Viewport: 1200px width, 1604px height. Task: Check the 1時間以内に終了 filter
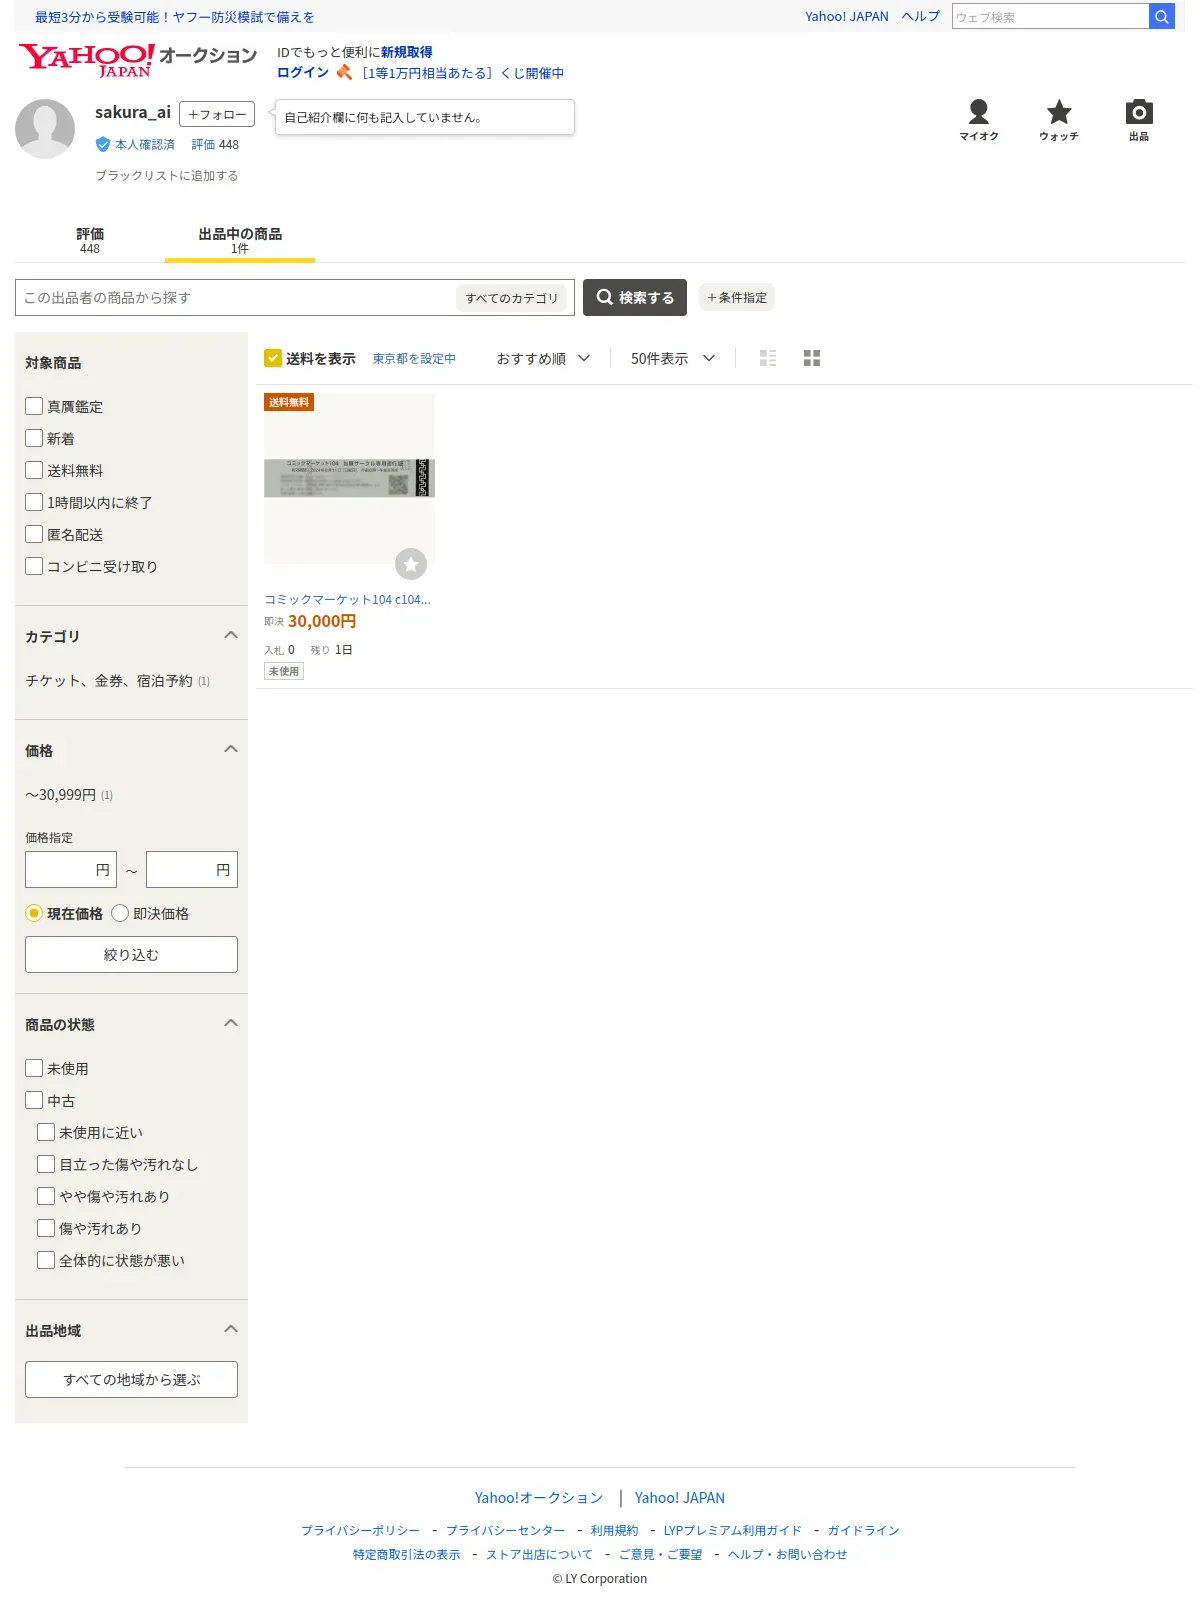click(x=34, y=502)
